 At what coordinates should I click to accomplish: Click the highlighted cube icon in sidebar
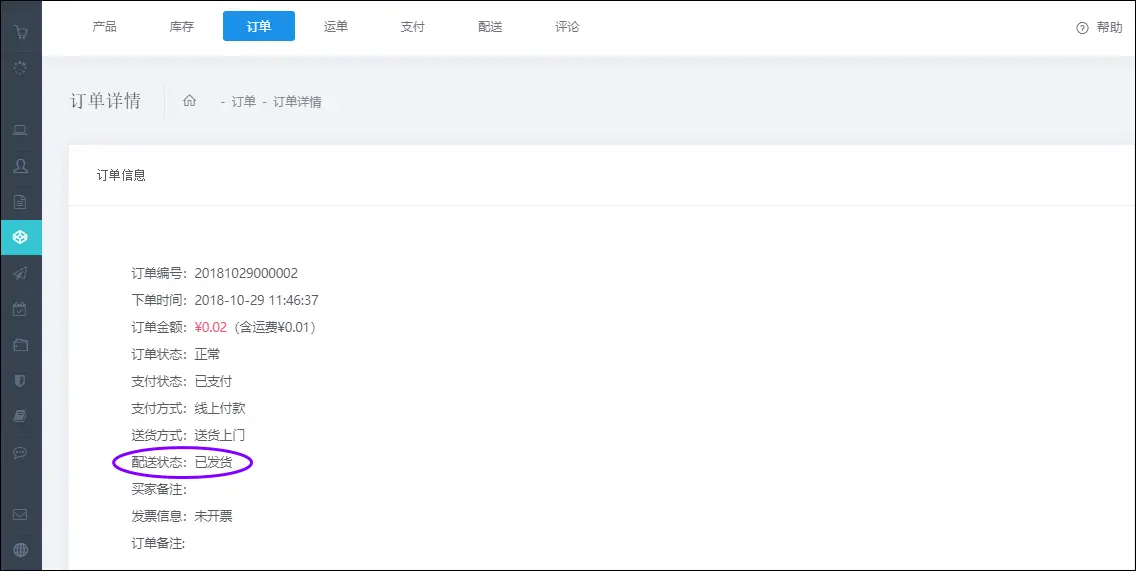[x=20, y=237]
